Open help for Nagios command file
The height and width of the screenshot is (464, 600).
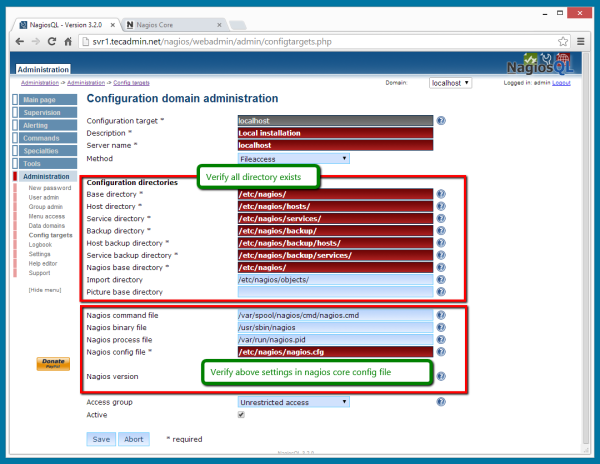[441, 315]
